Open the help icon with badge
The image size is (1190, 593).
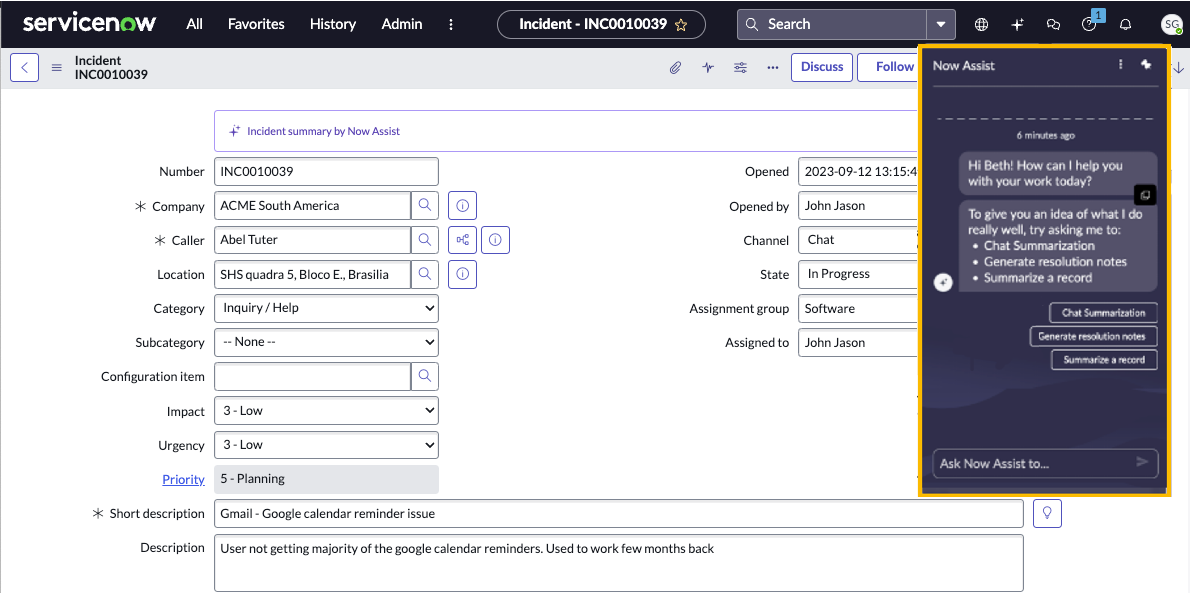pyautogui.click(x=1090, y=23)
